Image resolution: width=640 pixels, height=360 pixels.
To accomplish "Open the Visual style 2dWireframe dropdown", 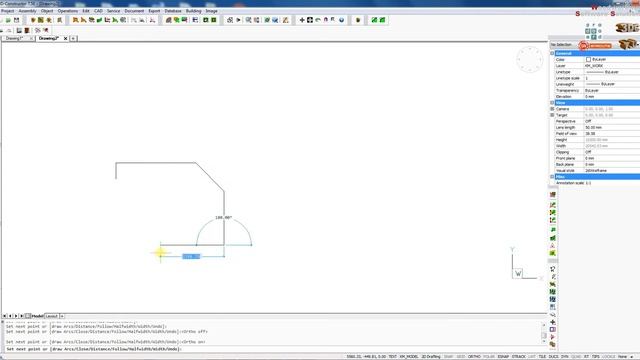I will click(x=611, y=171).
